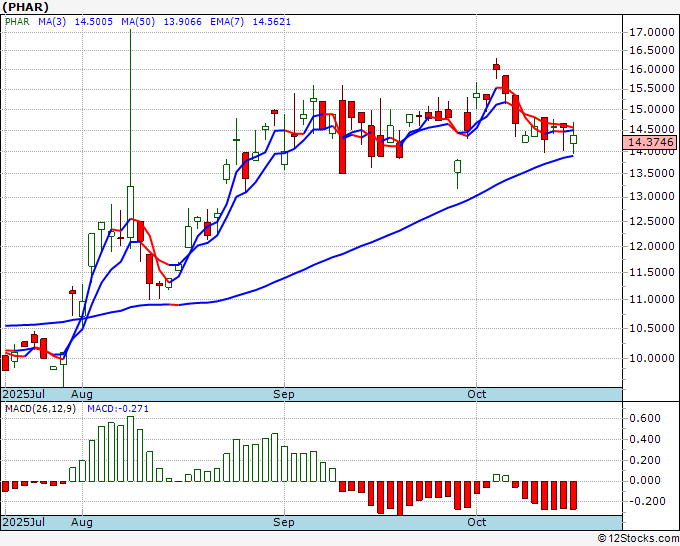Click the 10.0000 price axis label
The image size is (680, 546).
click(x=651, y=358)
